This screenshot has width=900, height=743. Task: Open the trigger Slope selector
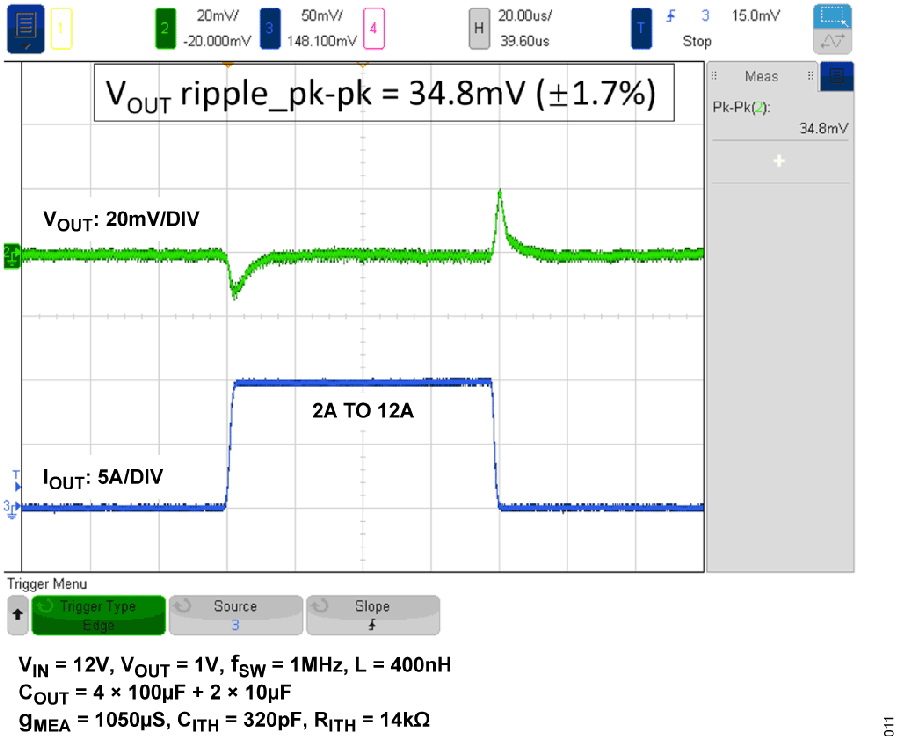(372, 615)
